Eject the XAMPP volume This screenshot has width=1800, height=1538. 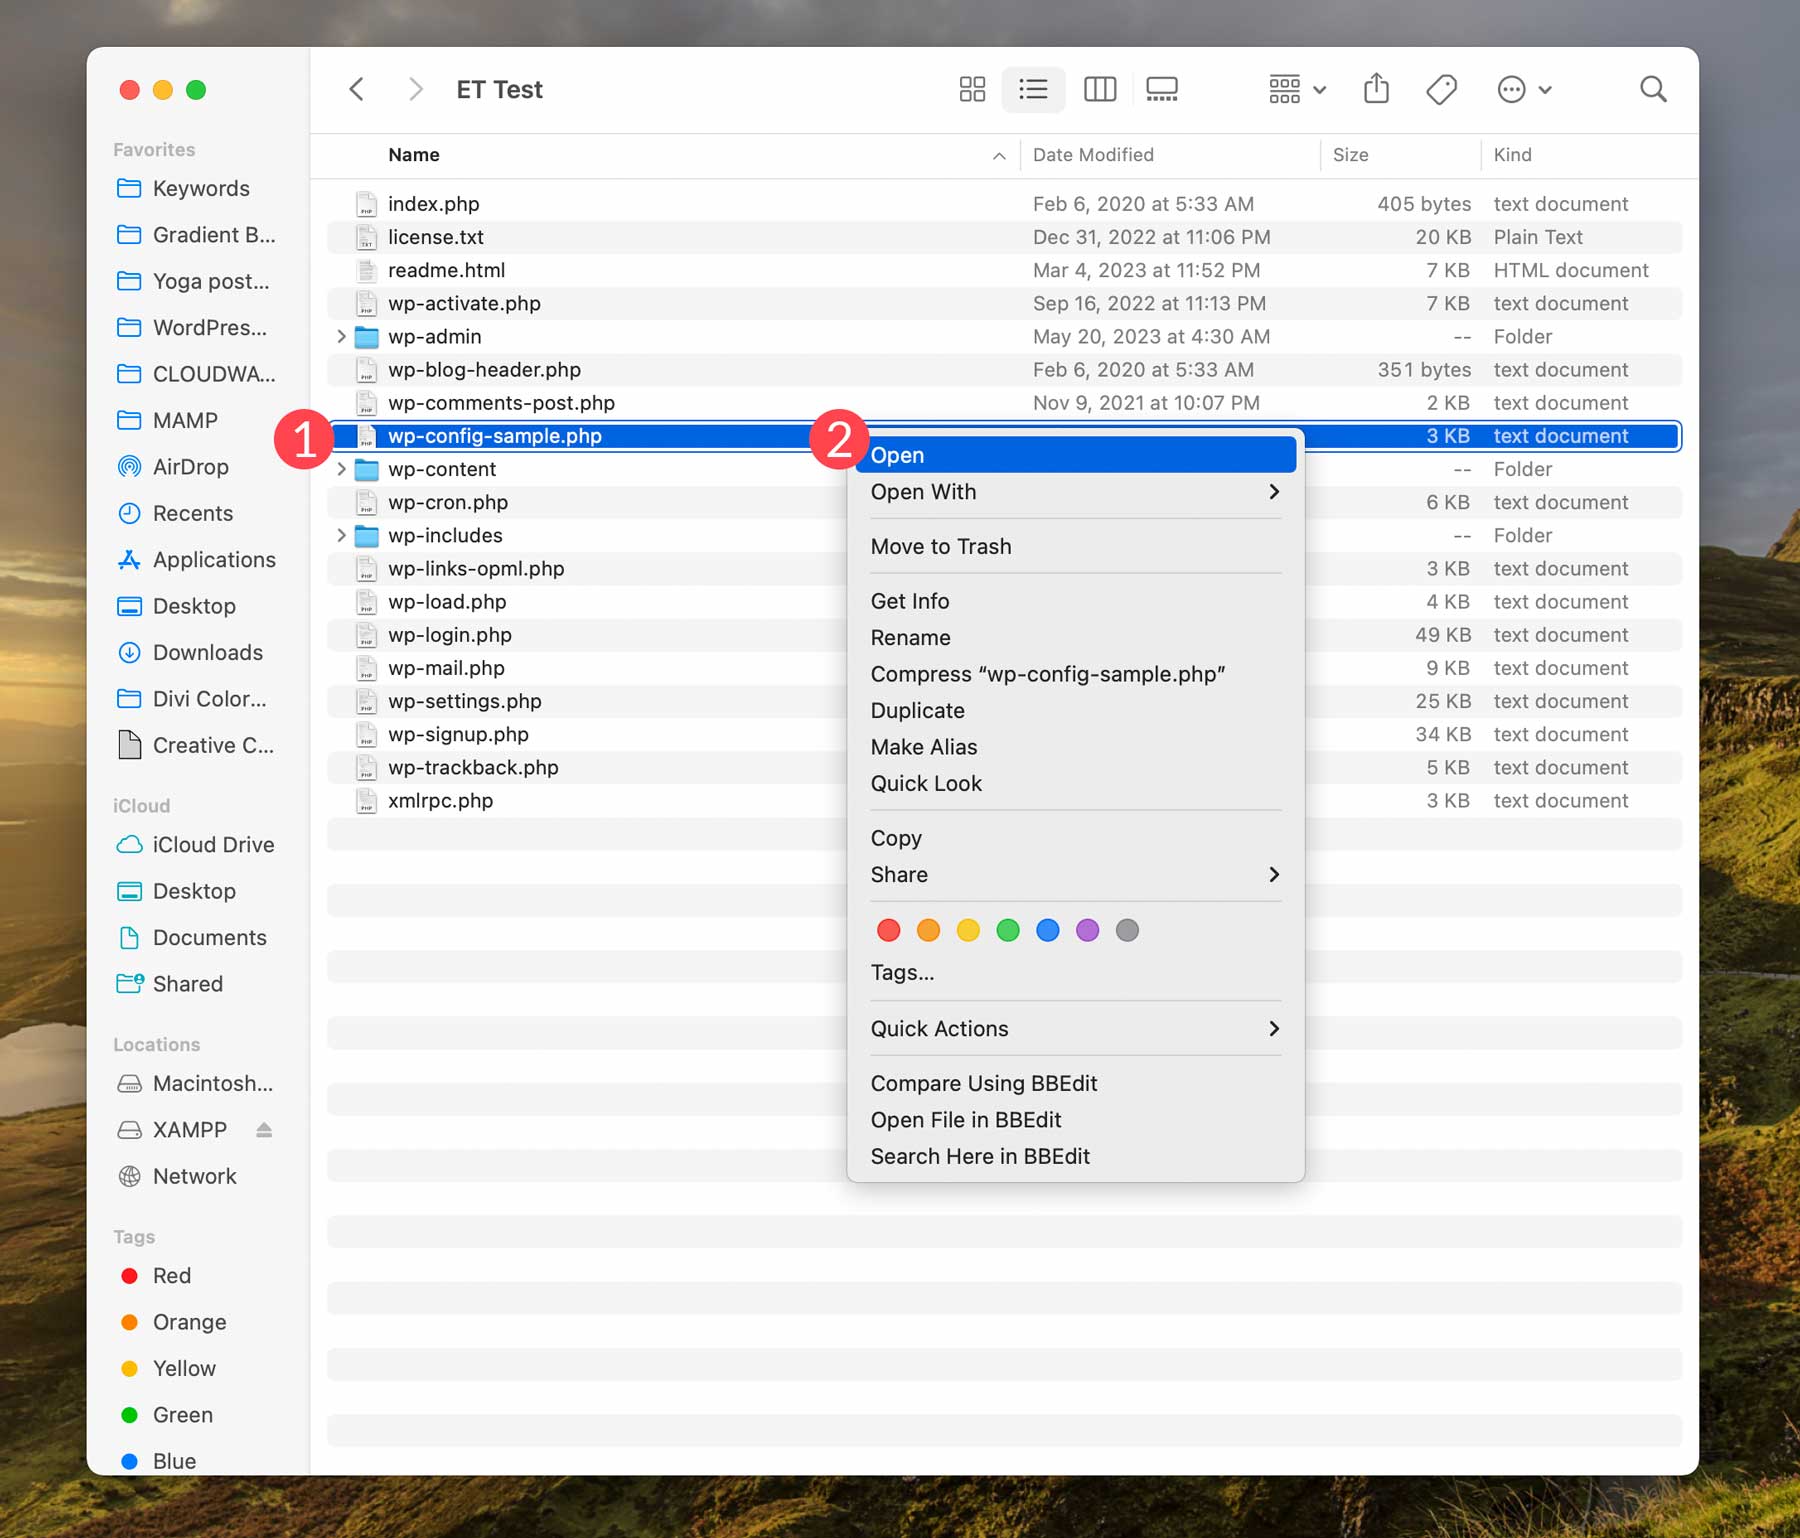264,1130
